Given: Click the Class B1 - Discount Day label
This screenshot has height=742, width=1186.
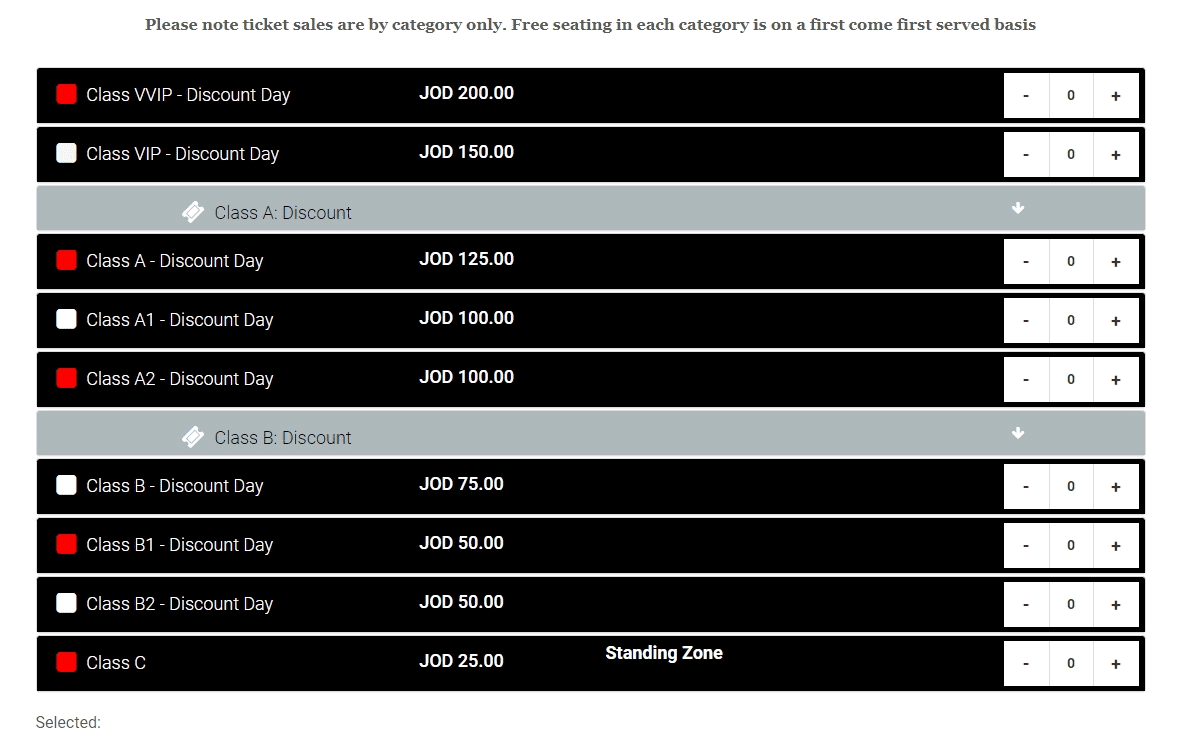Looking at the screenshot, I should point(180,545).
